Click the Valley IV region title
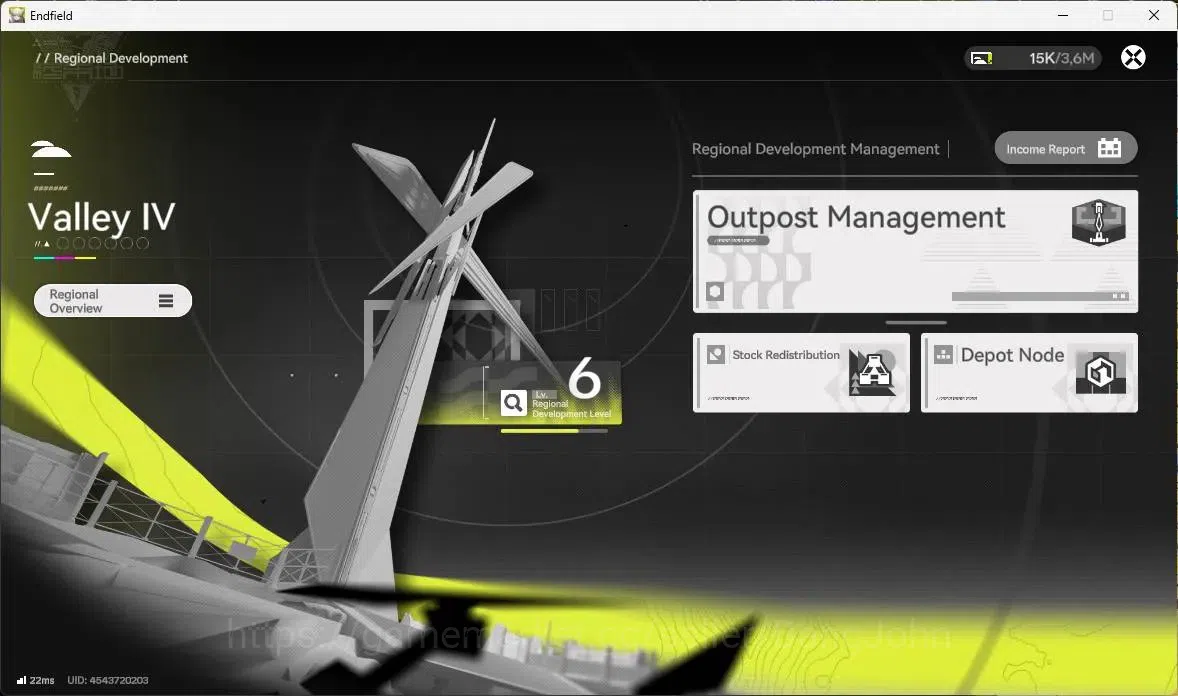The height and width of the screenshot is (696, 1178). pos(101,218)
